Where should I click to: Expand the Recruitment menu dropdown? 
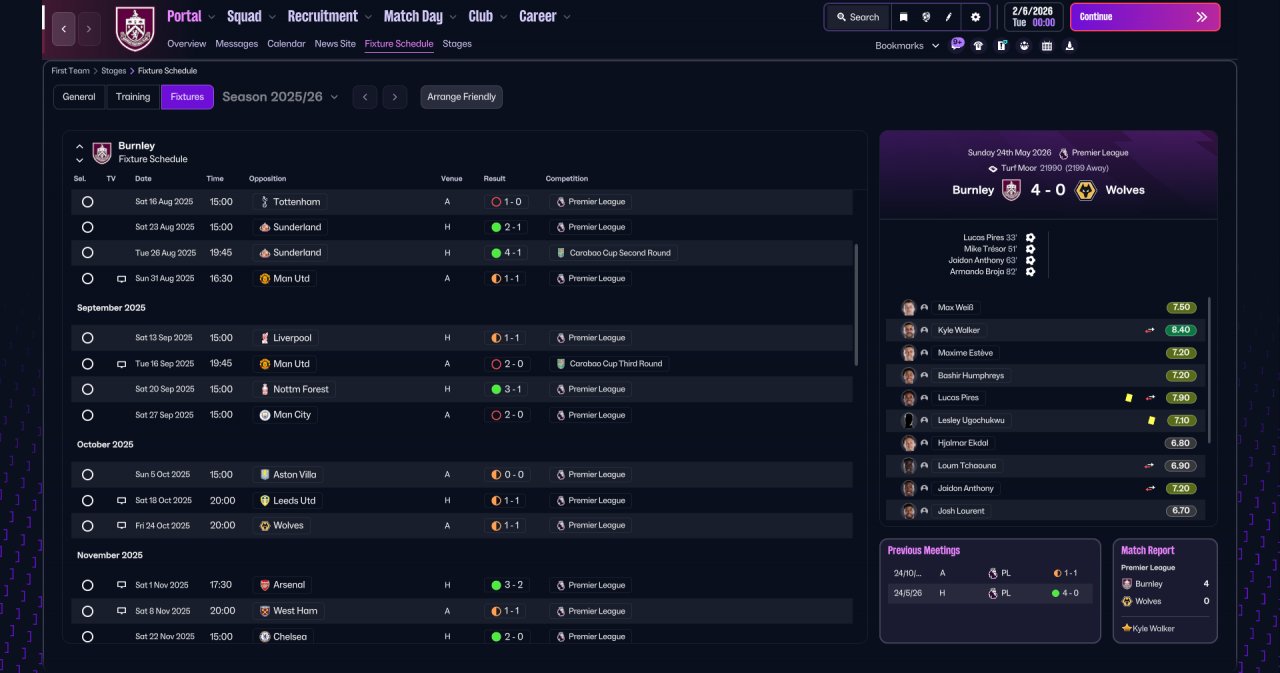click(369, 17)
